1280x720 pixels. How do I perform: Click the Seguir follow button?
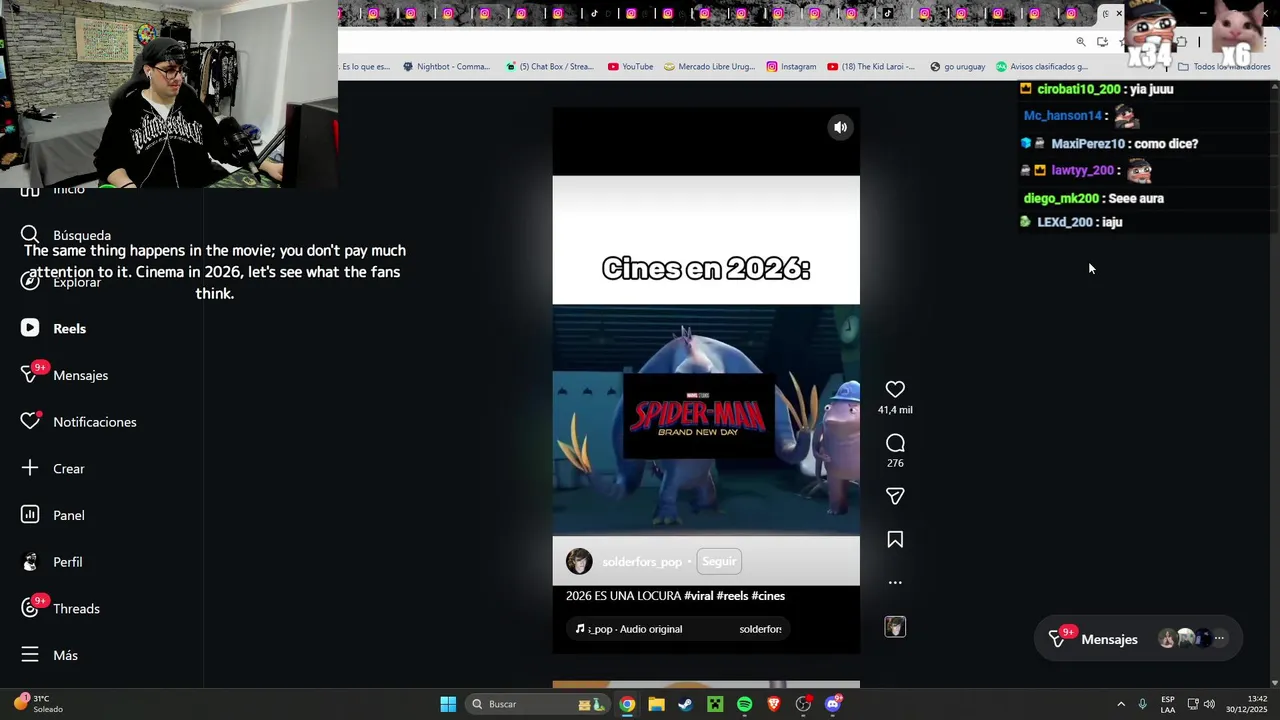pos(719,561)
